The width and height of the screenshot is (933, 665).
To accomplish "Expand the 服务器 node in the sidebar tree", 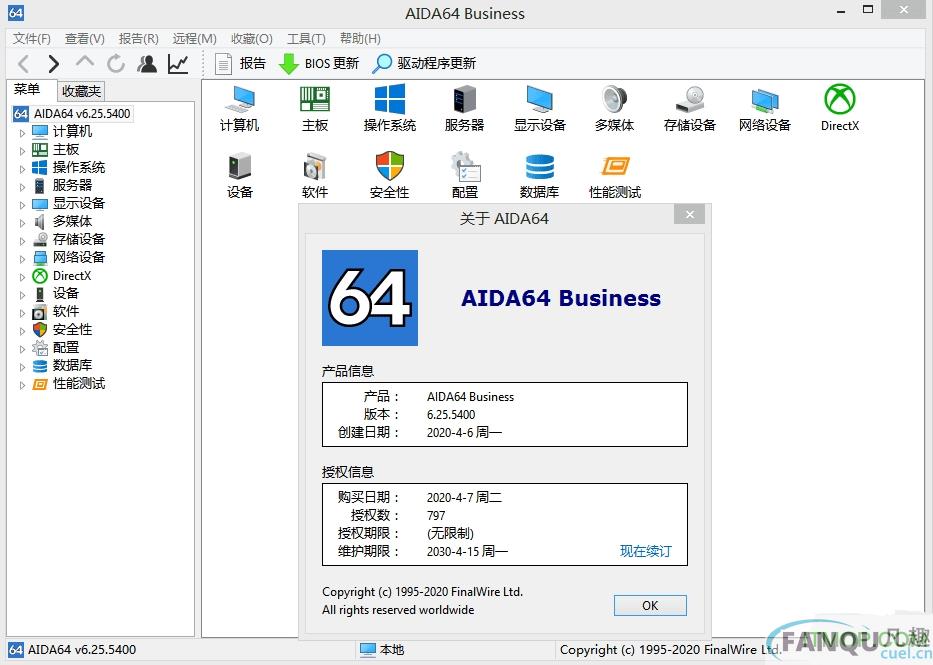I will tap(23, 187).
